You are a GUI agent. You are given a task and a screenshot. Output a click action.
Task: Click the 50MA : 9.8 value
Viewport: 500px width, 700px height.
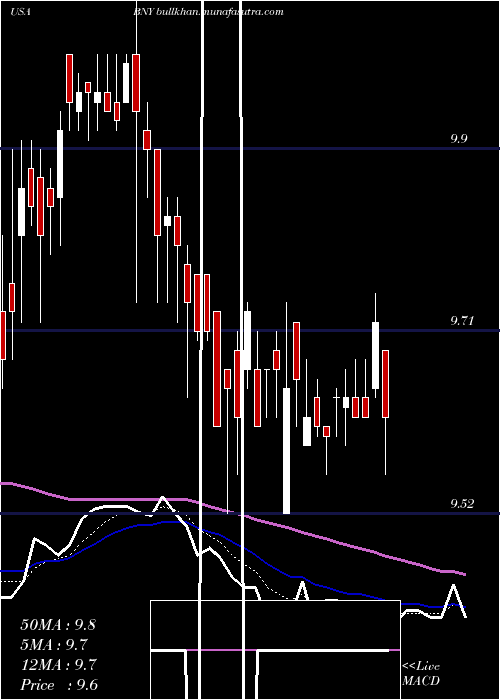tap(58, 625)
